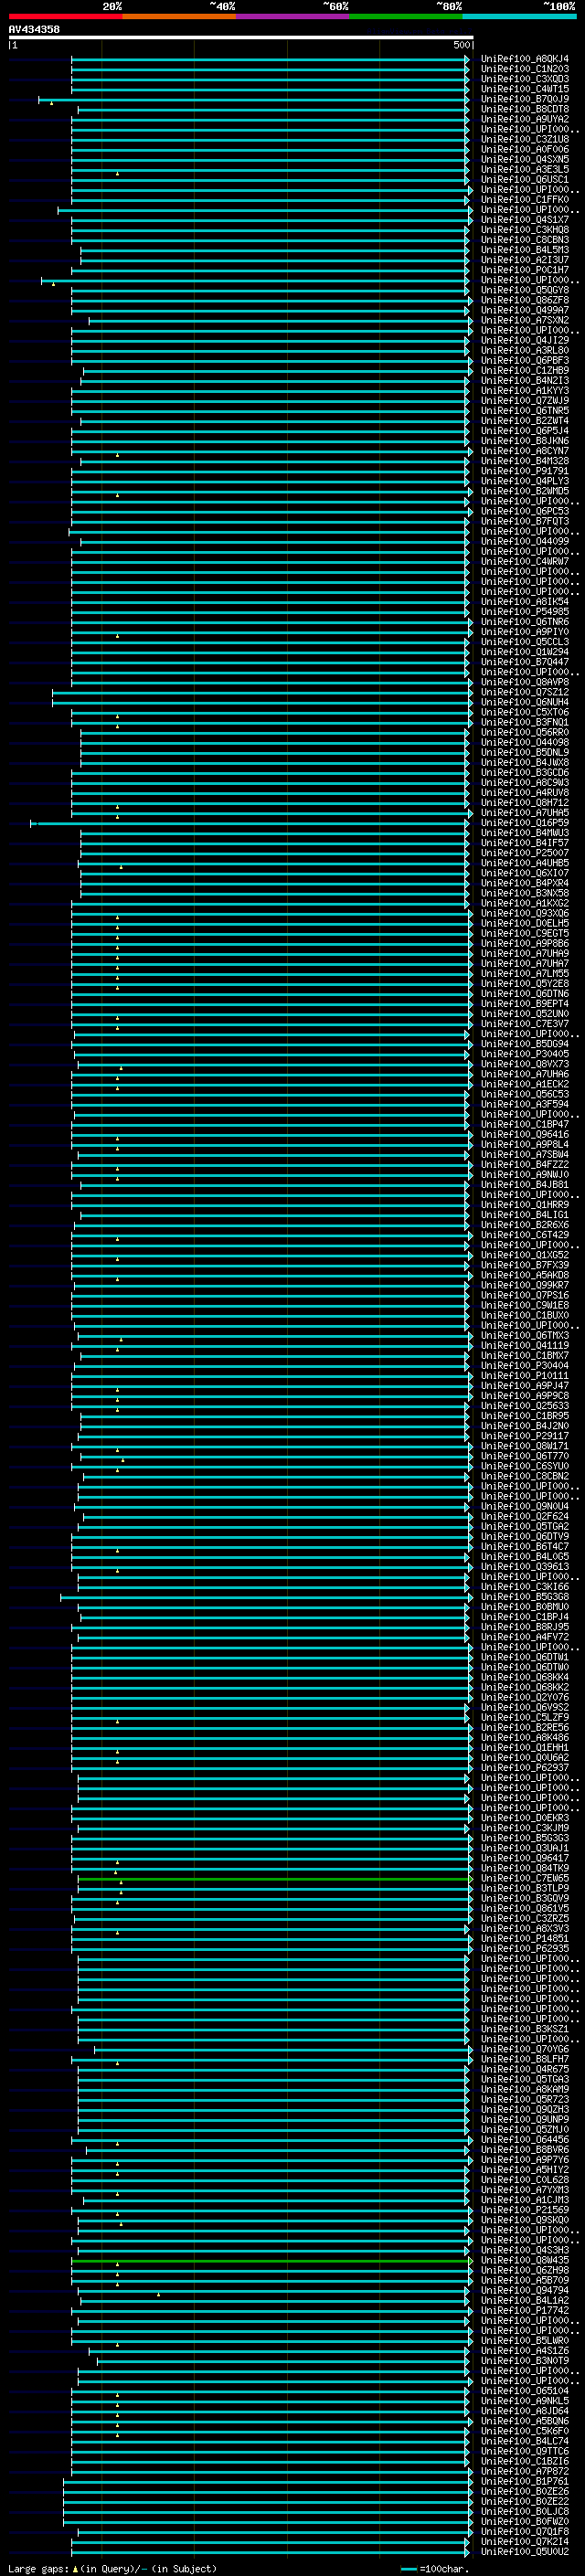This screenshot has width=585, height=2576.
Task: Open hit UniRef100_Q5U0U2
Action: [x=524, y=2553]
